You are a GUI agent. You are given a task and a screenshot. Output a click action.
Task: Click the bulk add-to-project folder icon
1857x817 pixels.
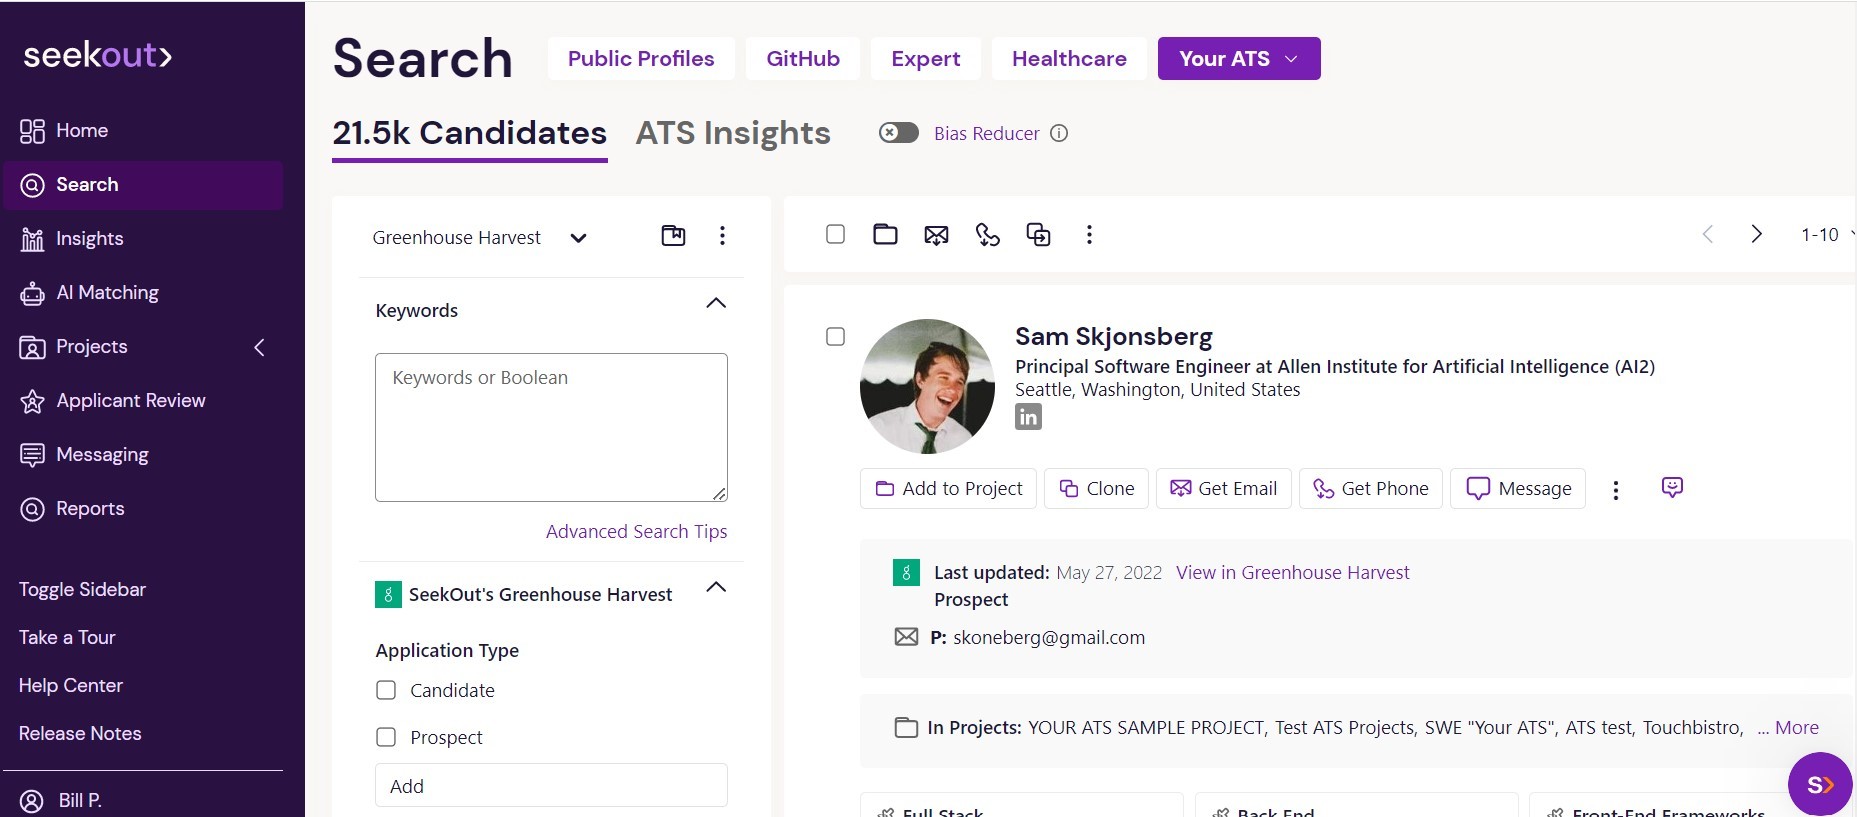pos(885,235)
